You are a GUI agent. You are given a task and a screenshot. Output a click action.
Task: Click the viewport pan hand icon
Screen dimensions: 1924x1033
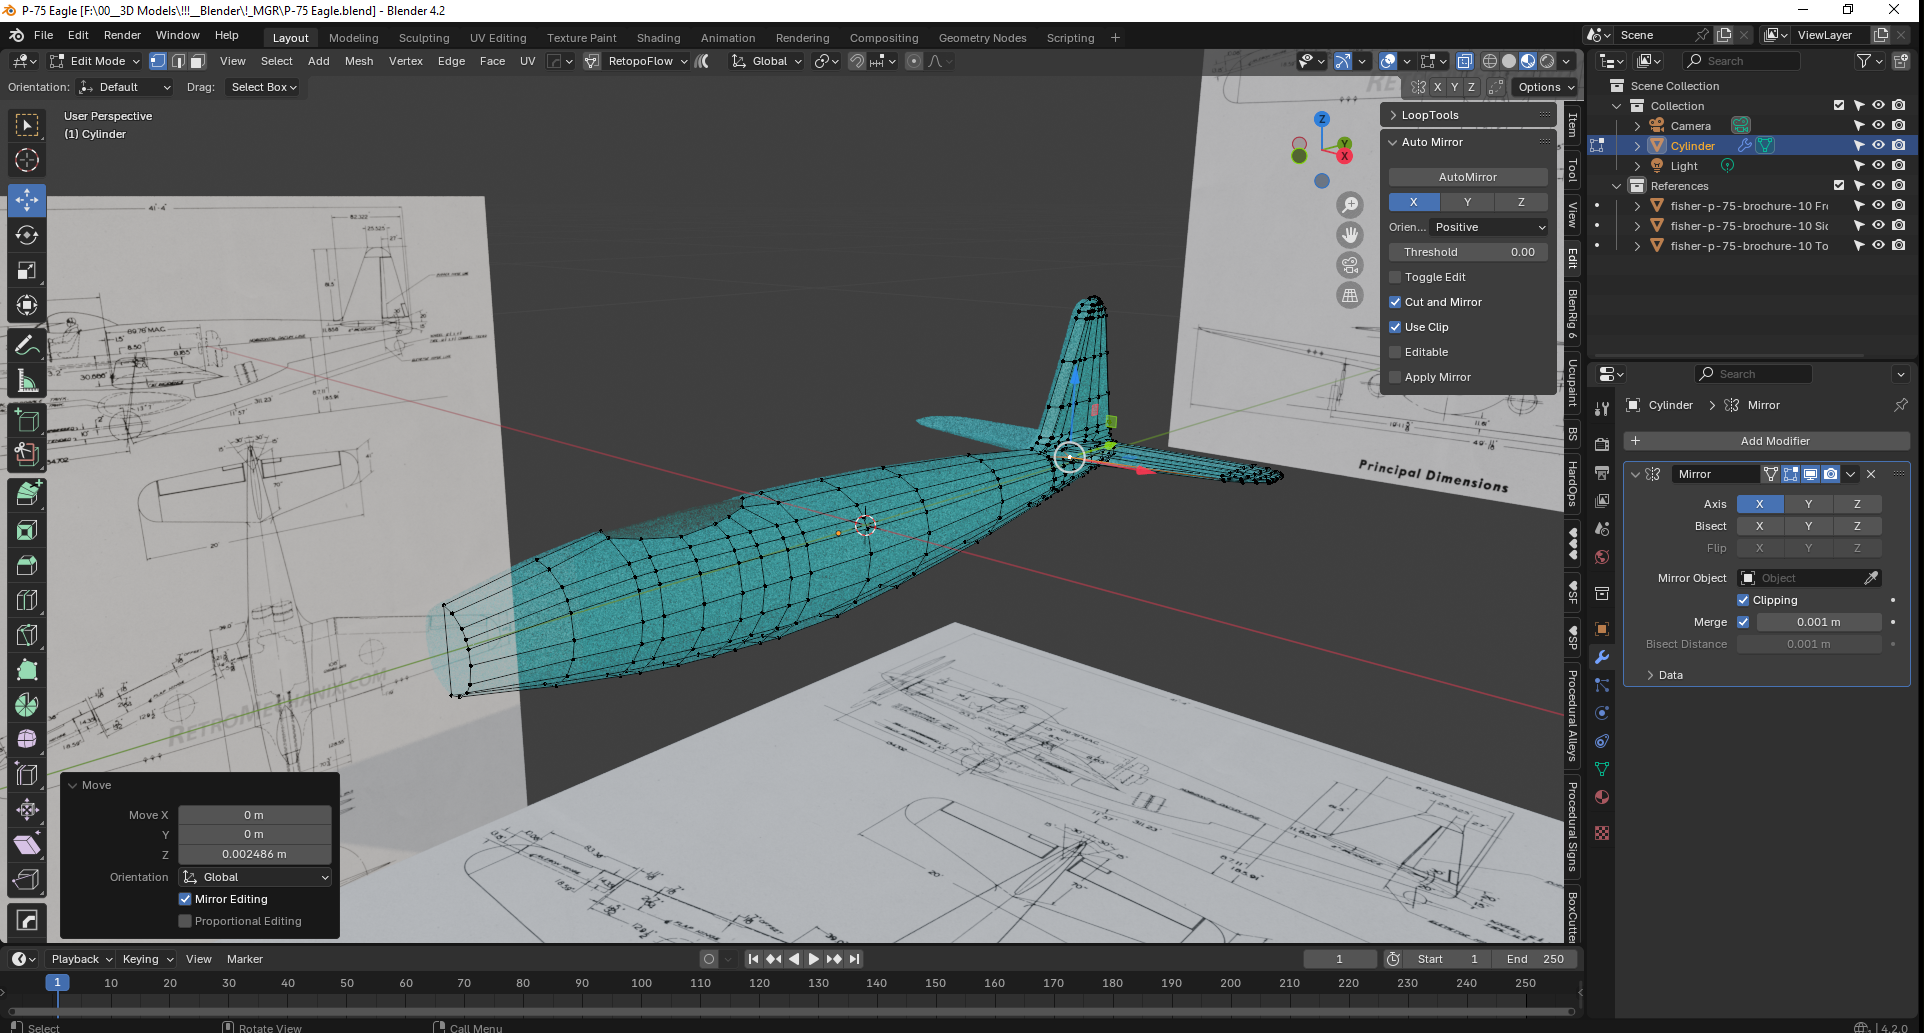pyautogui.click(x=1350, y=235)
